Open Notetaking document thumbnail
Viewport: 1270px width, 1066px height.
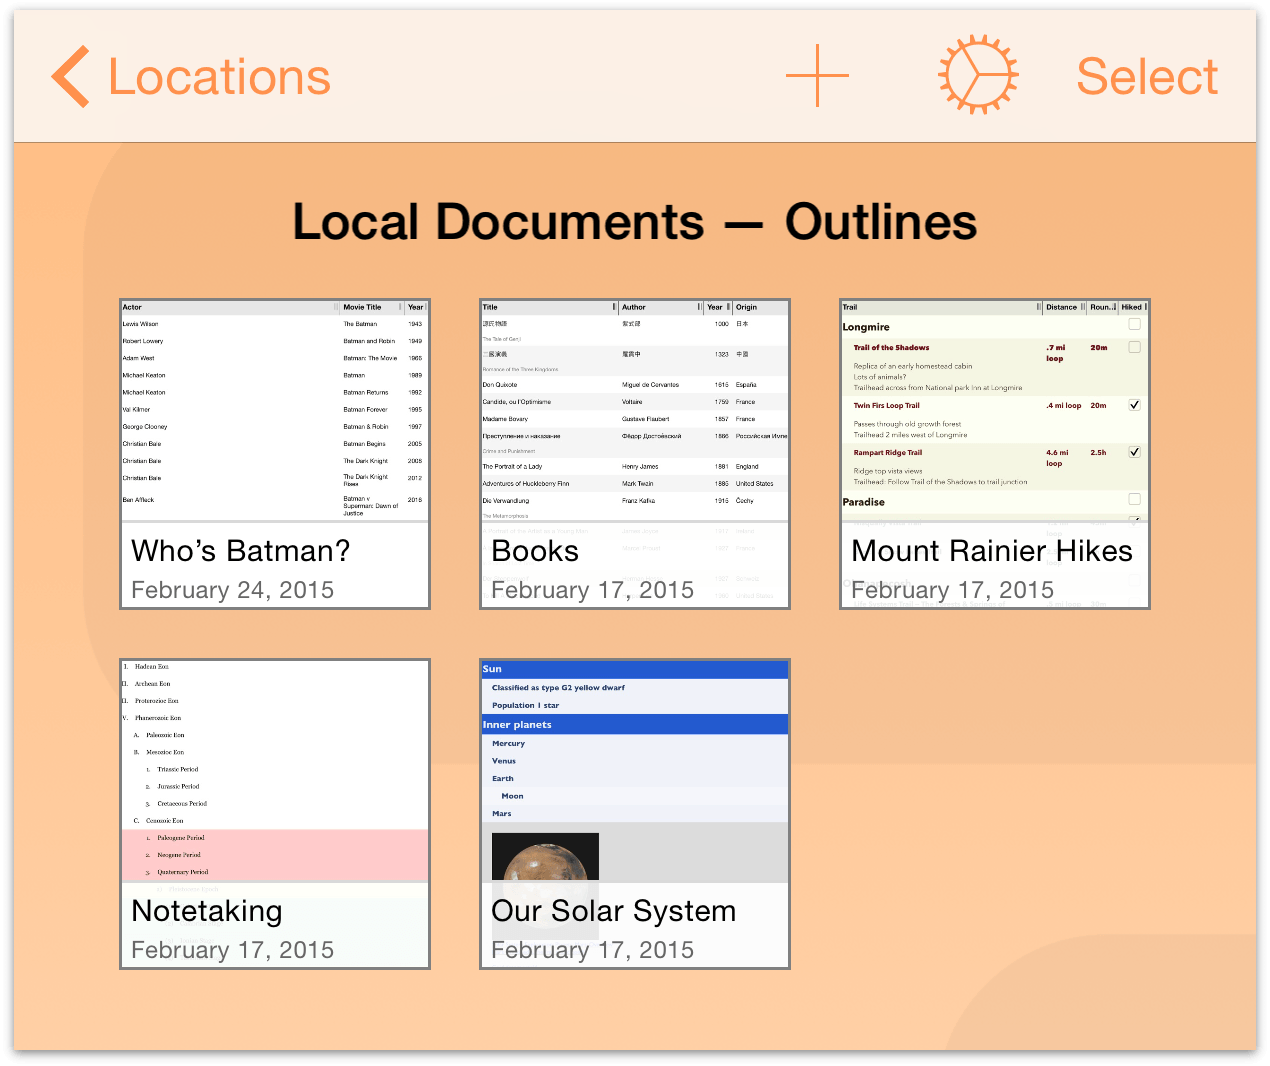[x=275, y=814]
